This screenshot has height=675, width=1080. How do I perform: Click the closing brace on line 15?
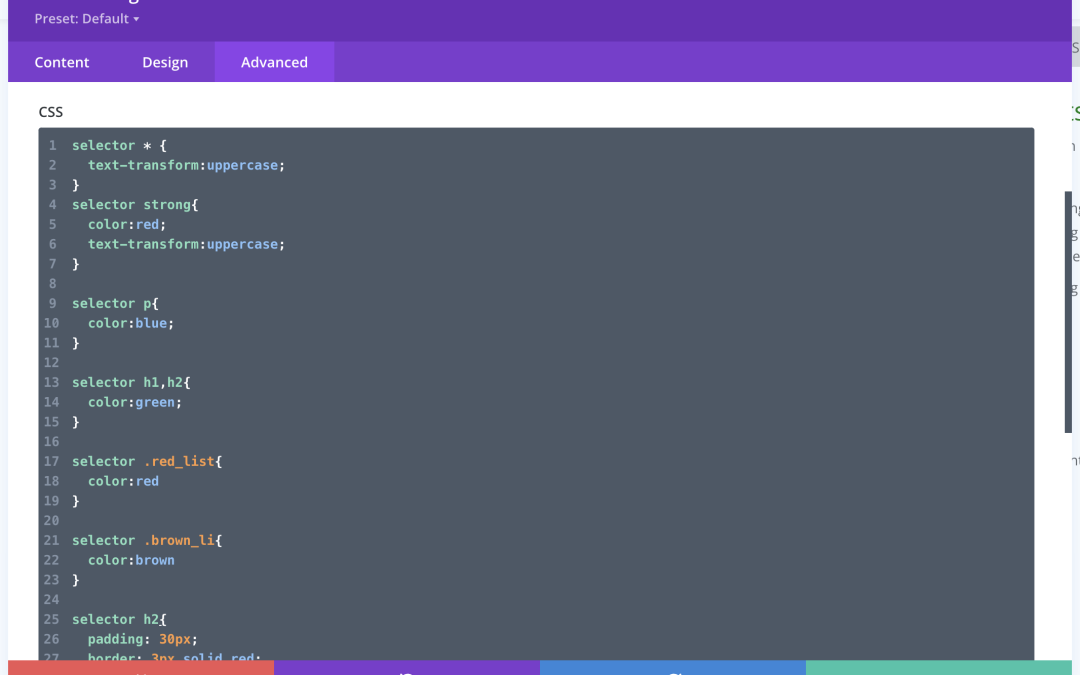tap(76, 422)
